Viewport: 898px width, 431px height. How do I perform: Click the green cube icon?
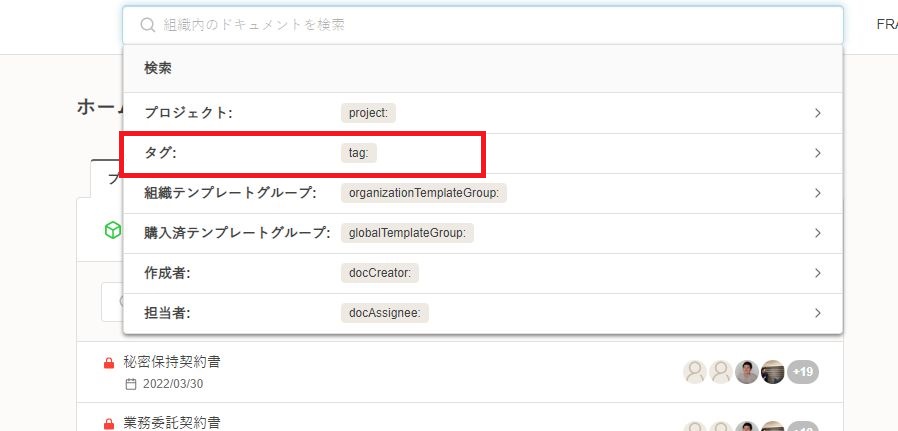coord(113,230)
